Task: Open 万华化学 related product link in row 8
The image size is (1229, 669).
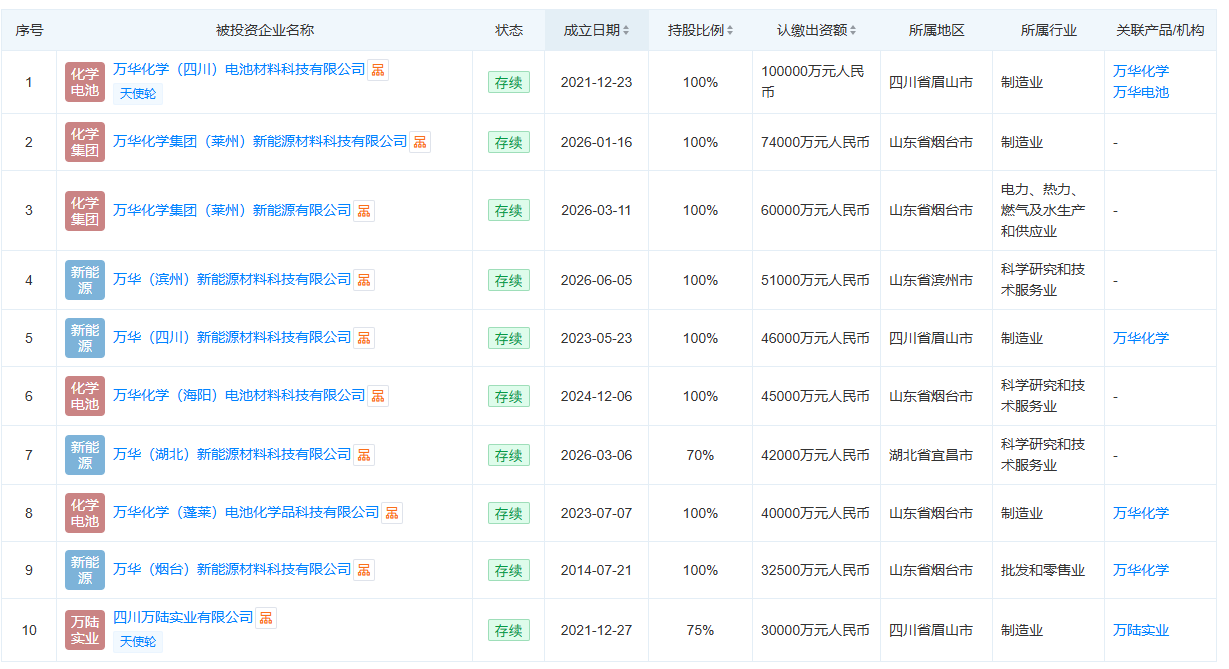Action: point(1141,513)
